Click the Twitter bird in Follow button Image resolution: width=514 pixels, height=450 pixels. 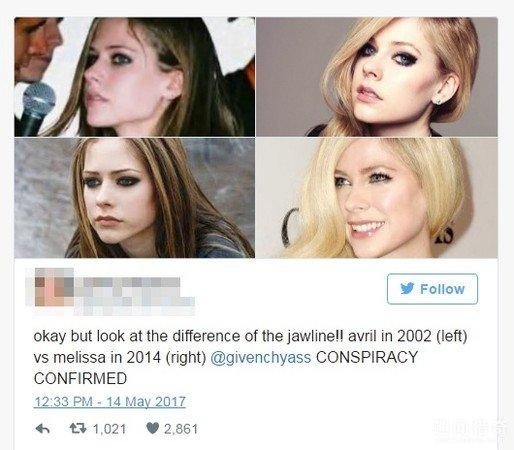tap(407, 288)
